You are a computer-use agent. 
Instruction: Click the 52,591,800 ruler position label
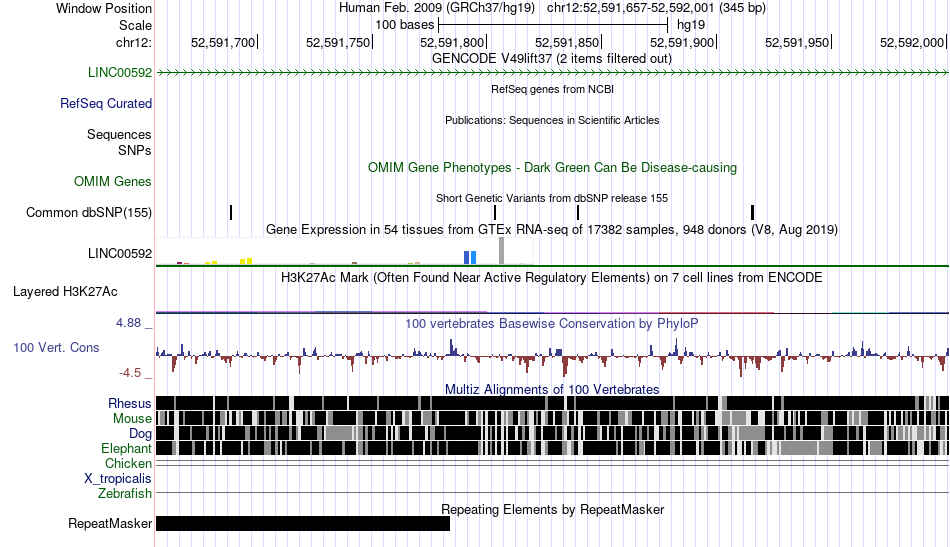point(452,42)
